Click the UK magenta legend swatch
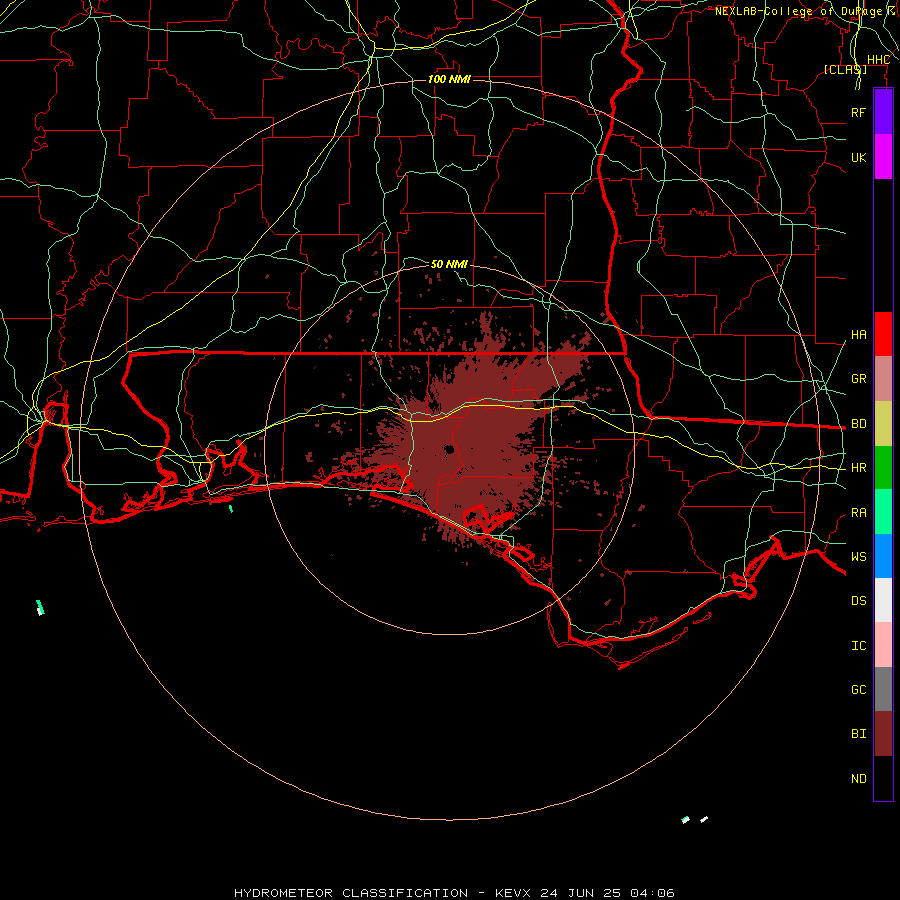Viewport: 900px width, 900px height. tap(883, 157)
